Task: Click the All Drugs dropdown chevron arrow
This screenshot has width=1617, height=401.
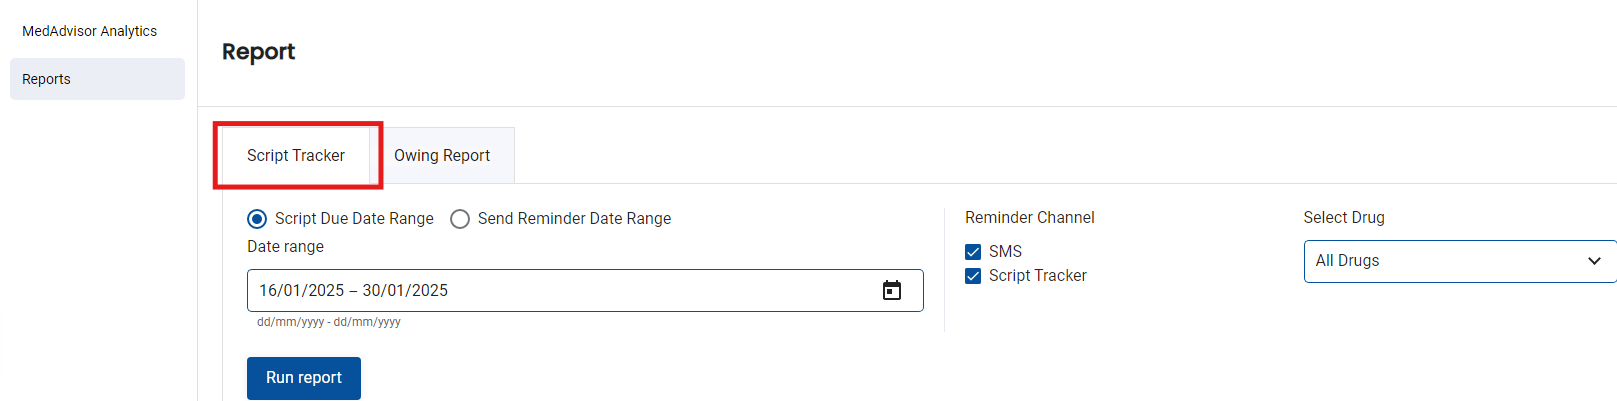Action: point(1594,261)
